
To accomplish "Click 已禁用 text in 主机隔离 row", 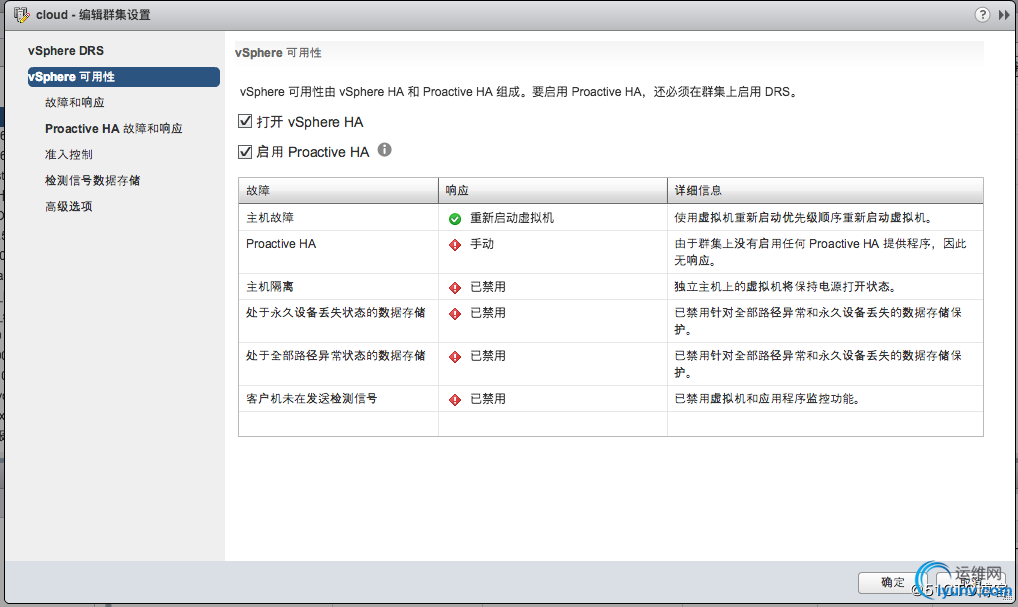I will [488, 287].
